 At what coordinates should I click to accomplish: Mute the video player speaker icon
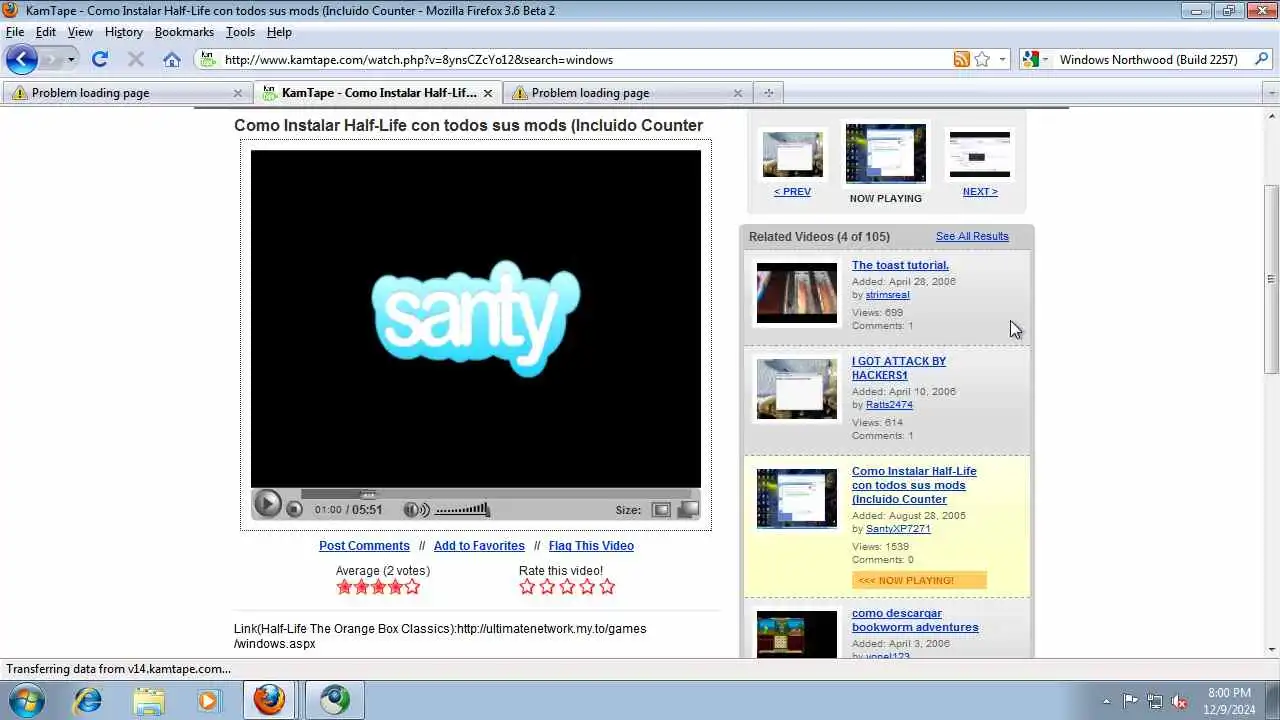tap(416, 510)
